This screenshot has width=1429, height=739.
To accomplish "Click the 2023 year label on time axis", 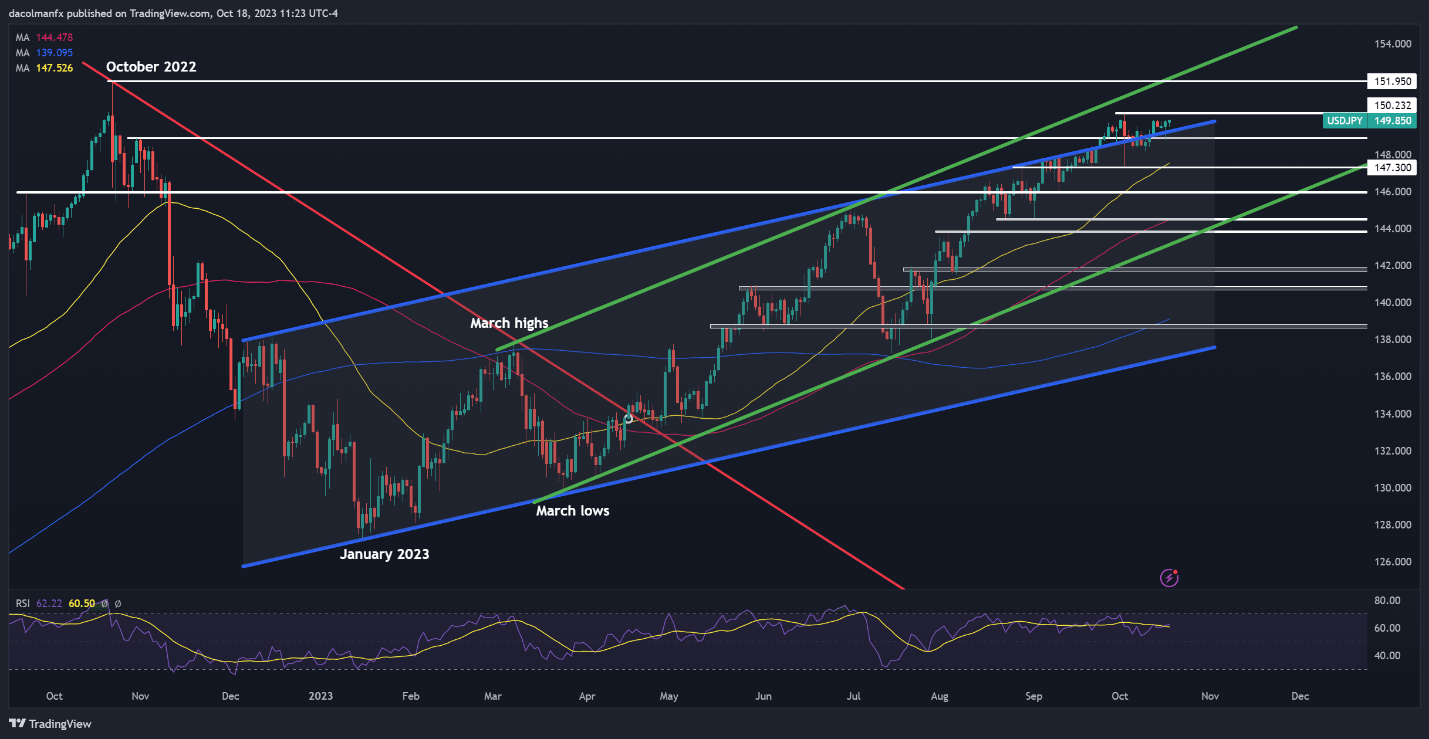I will pos(323,695).
